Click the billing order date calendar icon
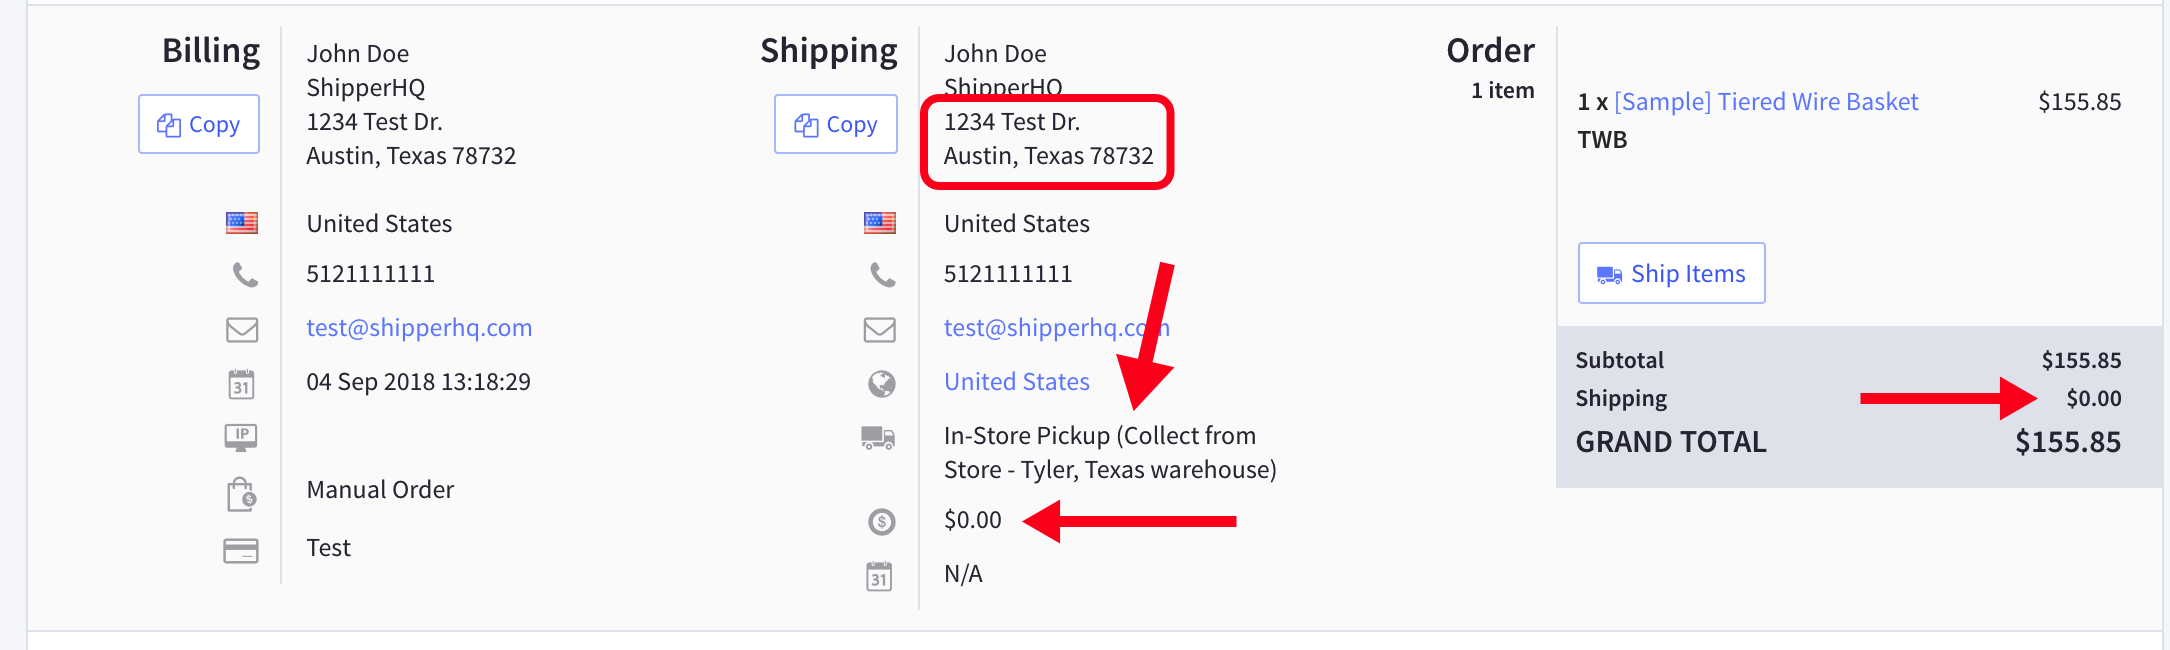This screenshot has height=650, width=2170. [x=242, y=384]
